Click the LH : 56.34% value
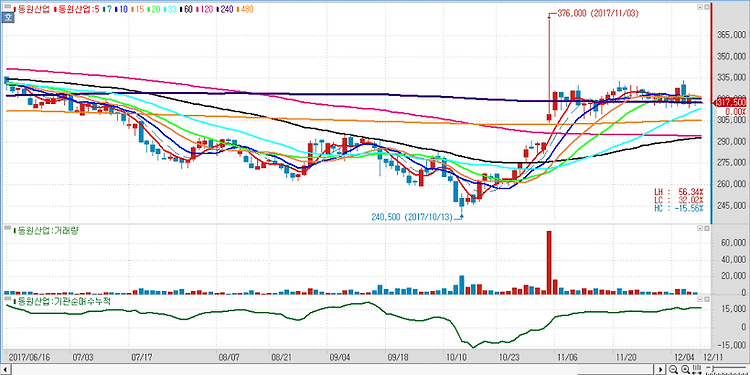The image size is (750, 375). click(x=679, y=192)
